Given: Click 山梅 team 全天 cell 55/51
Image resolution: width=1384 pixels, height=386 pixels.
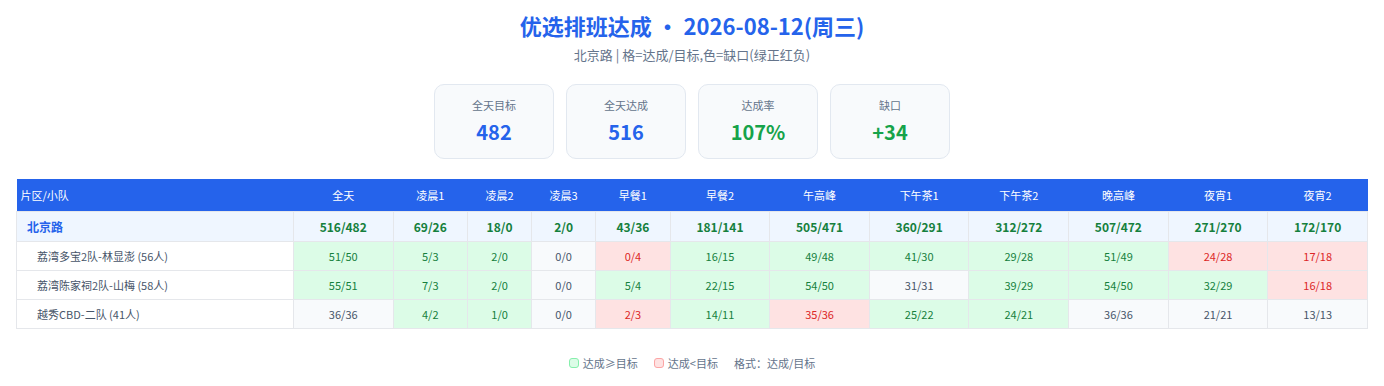Looking at the screenshot, I should tap(343, 285).
